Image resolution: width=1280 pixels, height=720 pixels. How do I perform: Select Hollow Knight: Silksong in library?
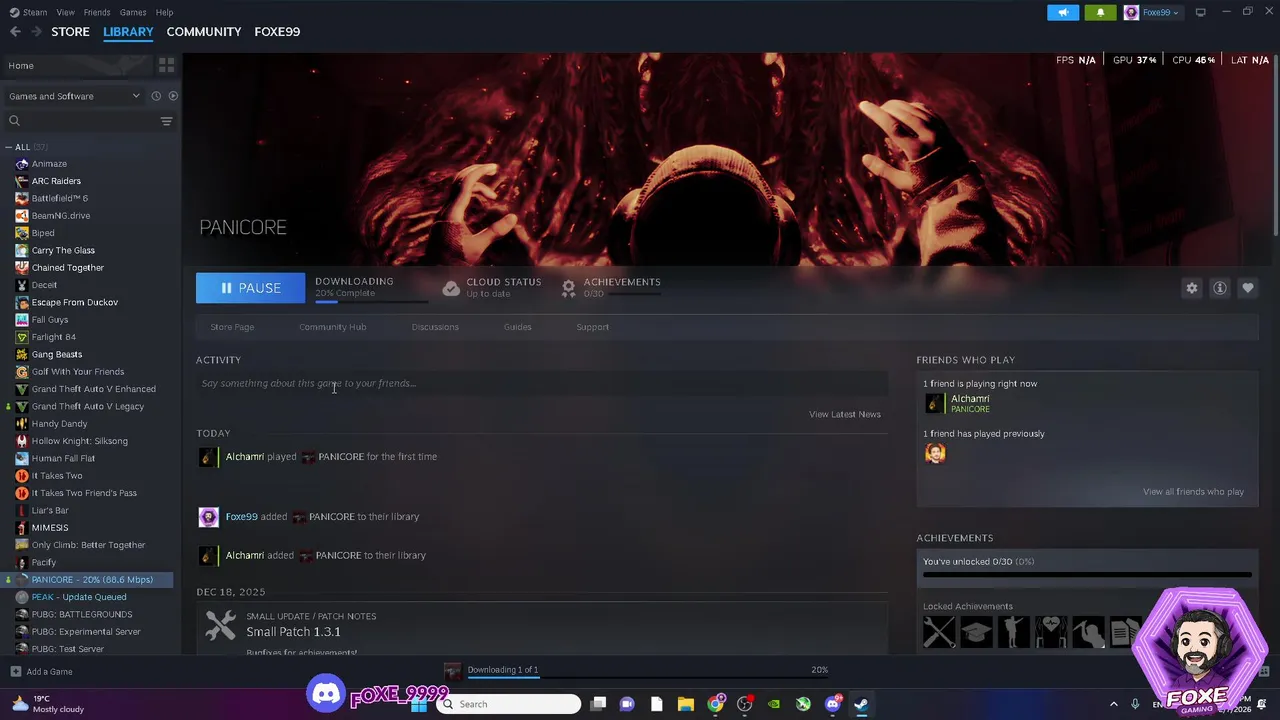(79, 441)
